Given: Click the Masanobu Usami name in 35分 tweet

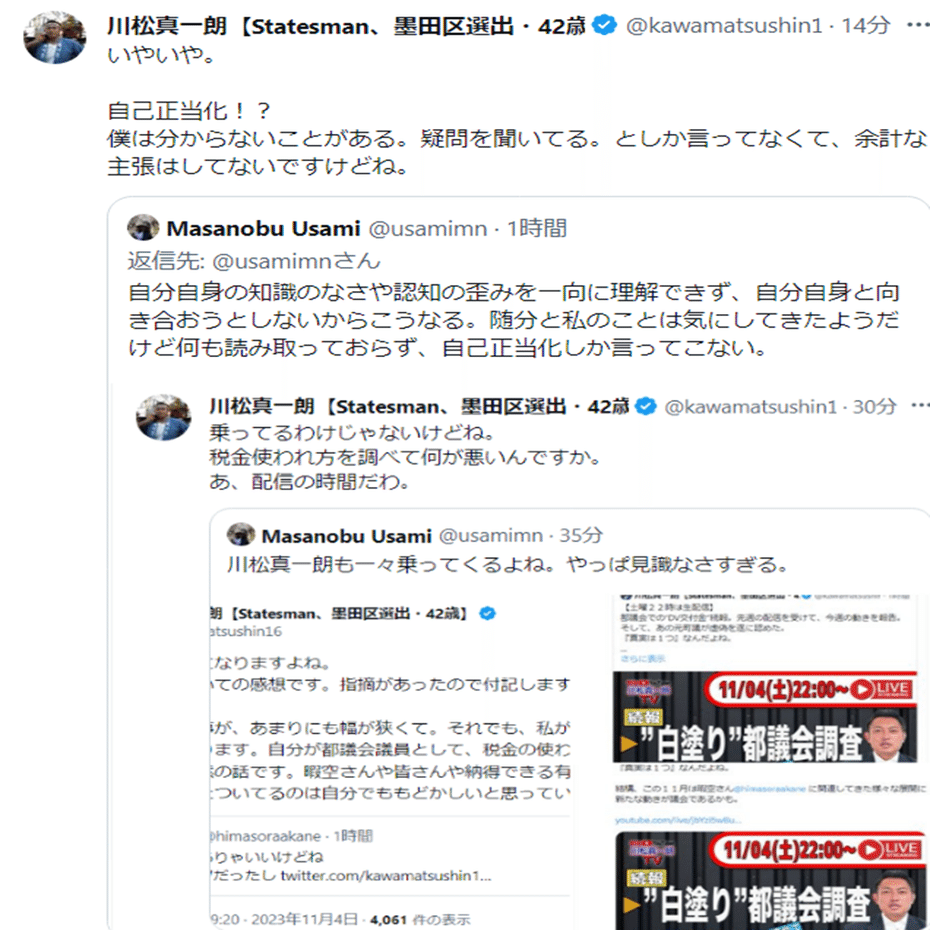Looking at the screenshot, I should click(346, 536).
